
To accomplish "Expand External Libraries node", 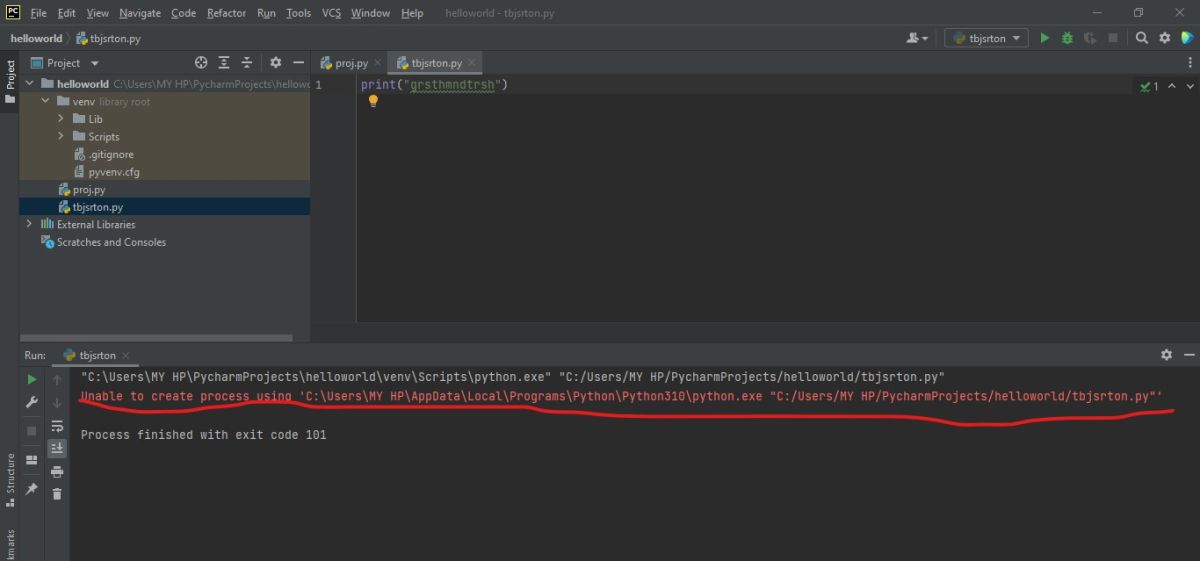I will click(x=30, y=224).
